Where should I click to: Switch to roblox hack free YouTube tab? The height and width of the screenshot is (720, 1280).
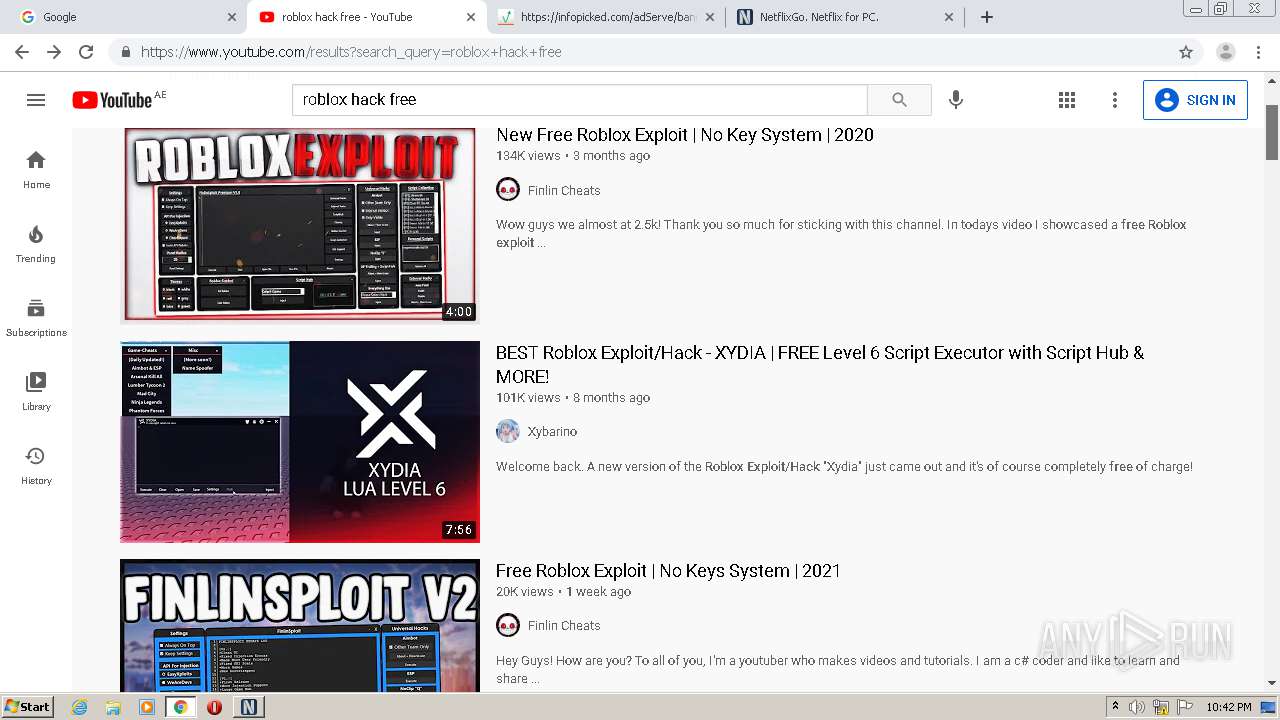click(x=366, y=17)
